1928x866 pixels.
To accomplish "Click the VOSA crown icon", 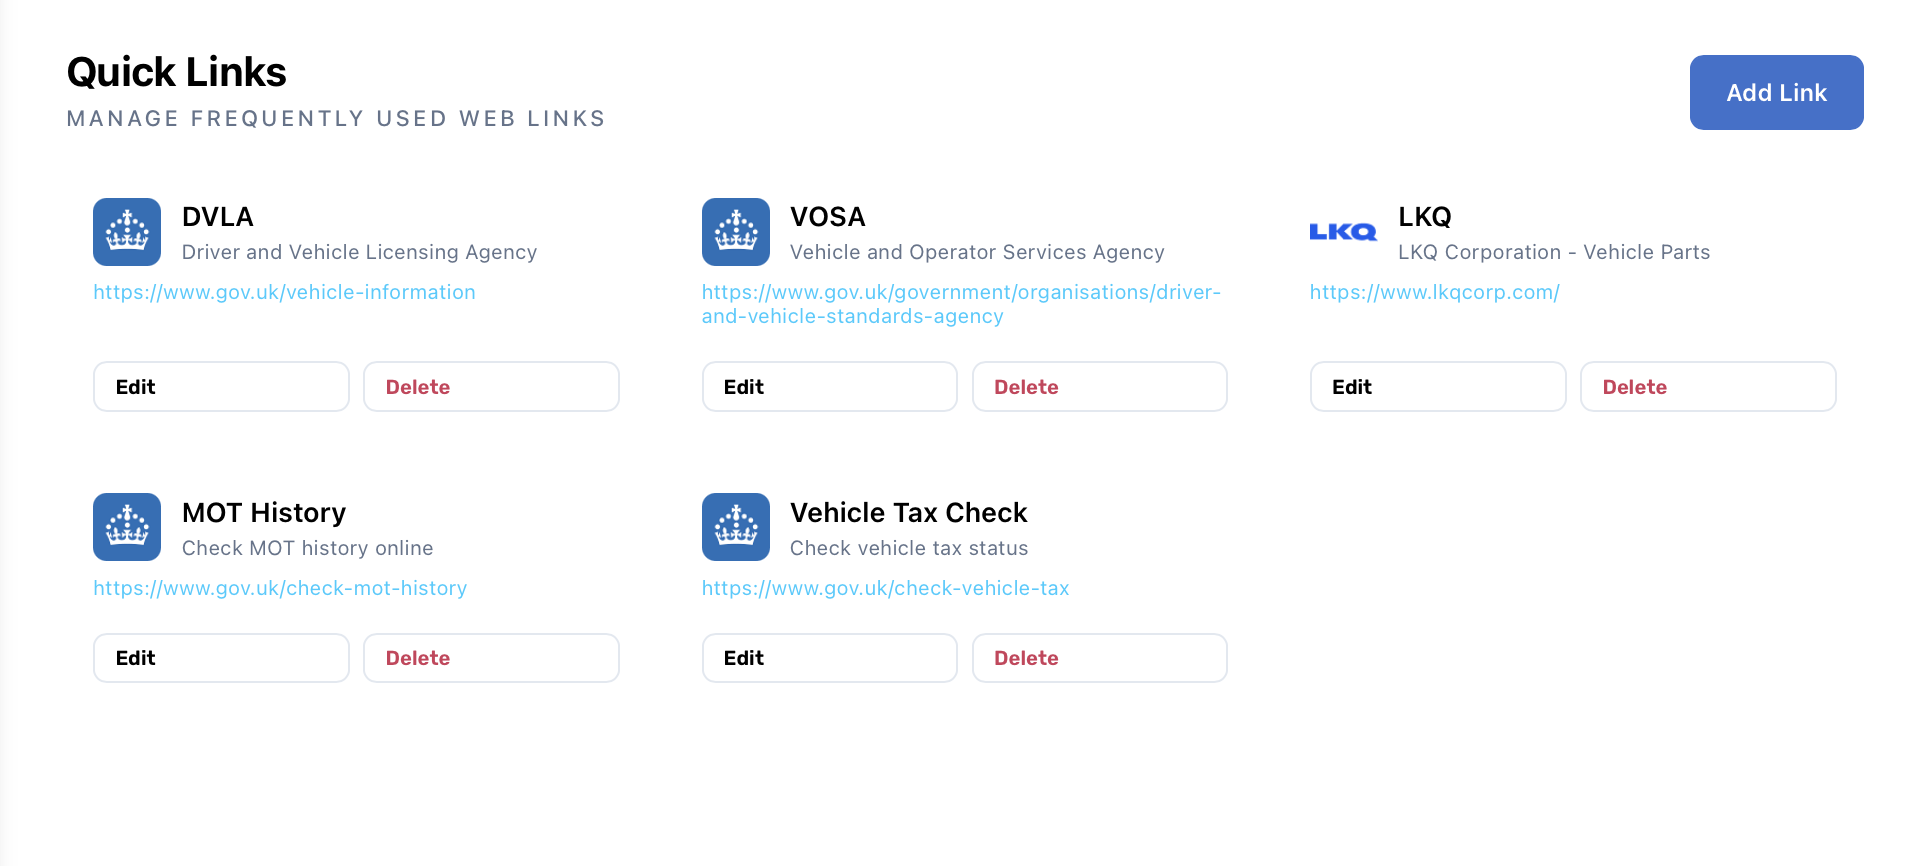I will click(x=735, y=231).
